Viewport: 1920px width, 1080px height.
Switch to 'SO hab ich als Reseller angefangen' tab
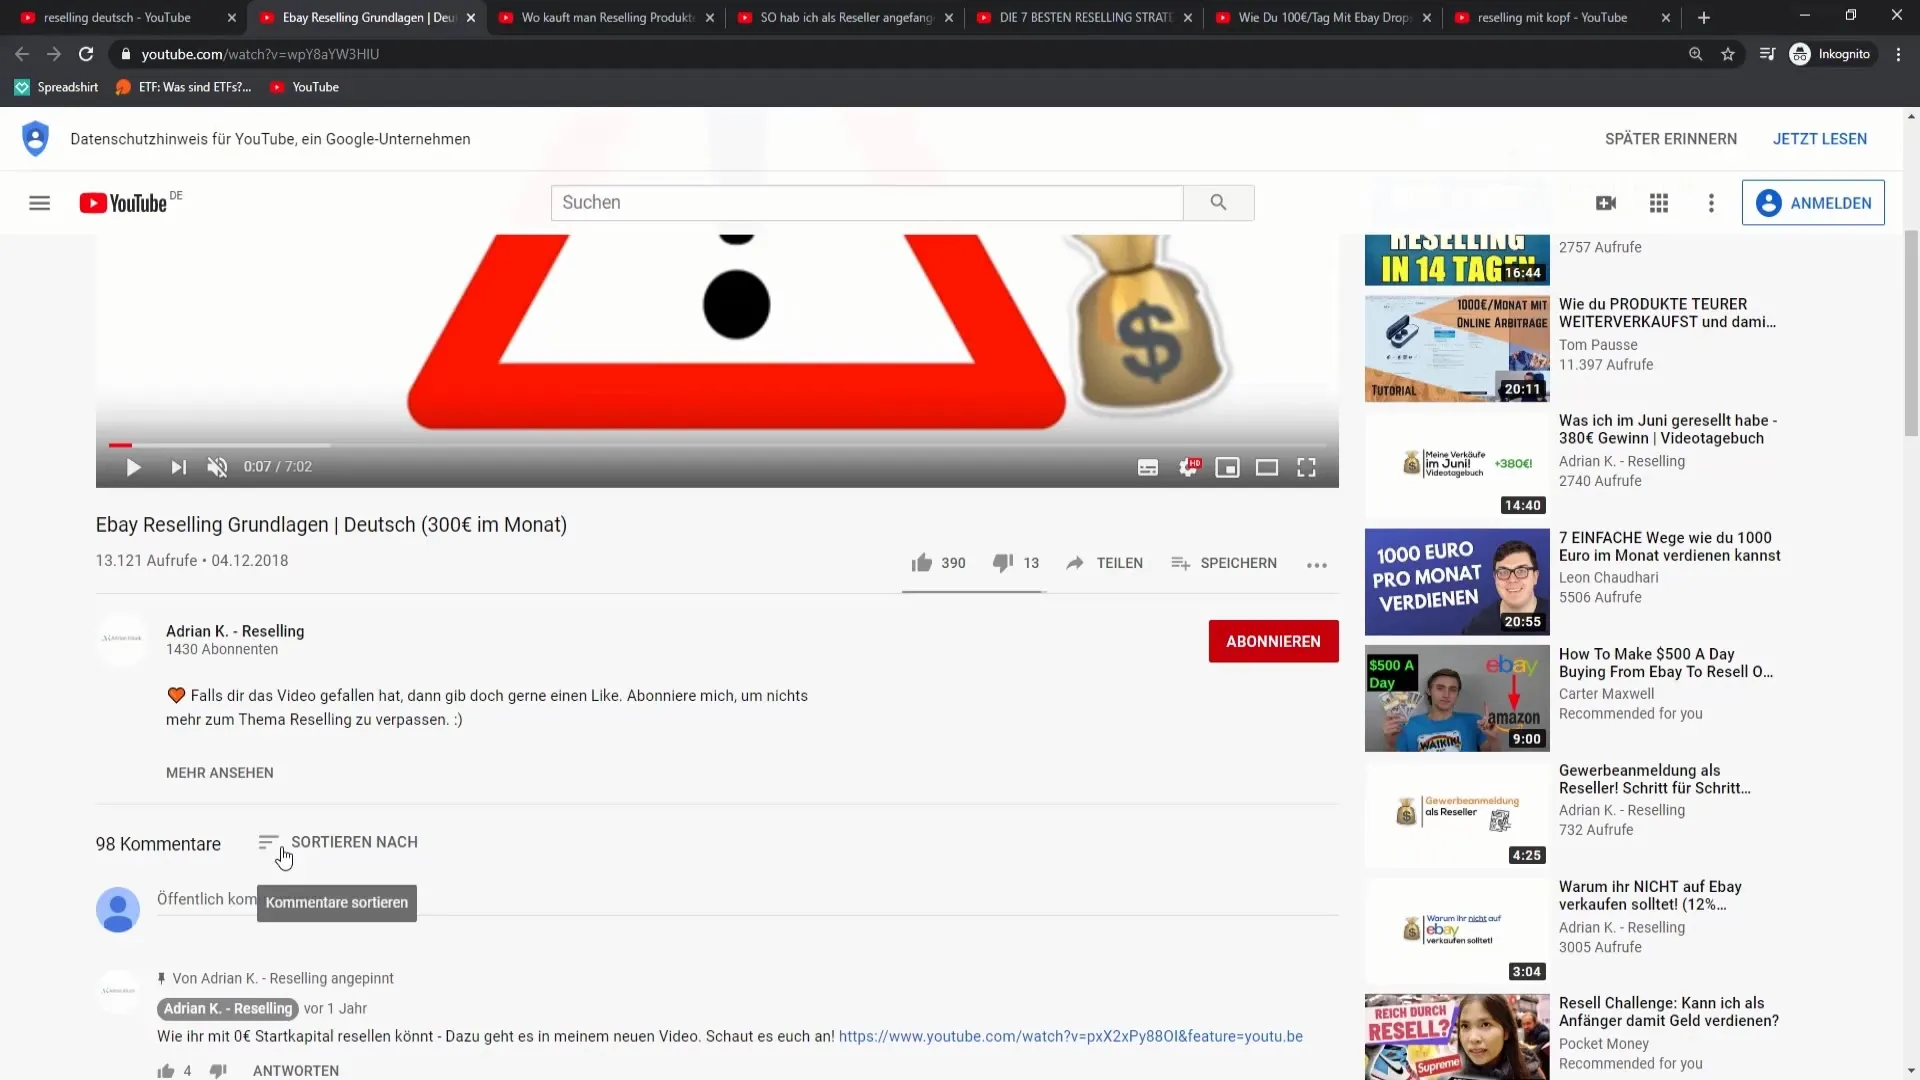tap(846, 17)
